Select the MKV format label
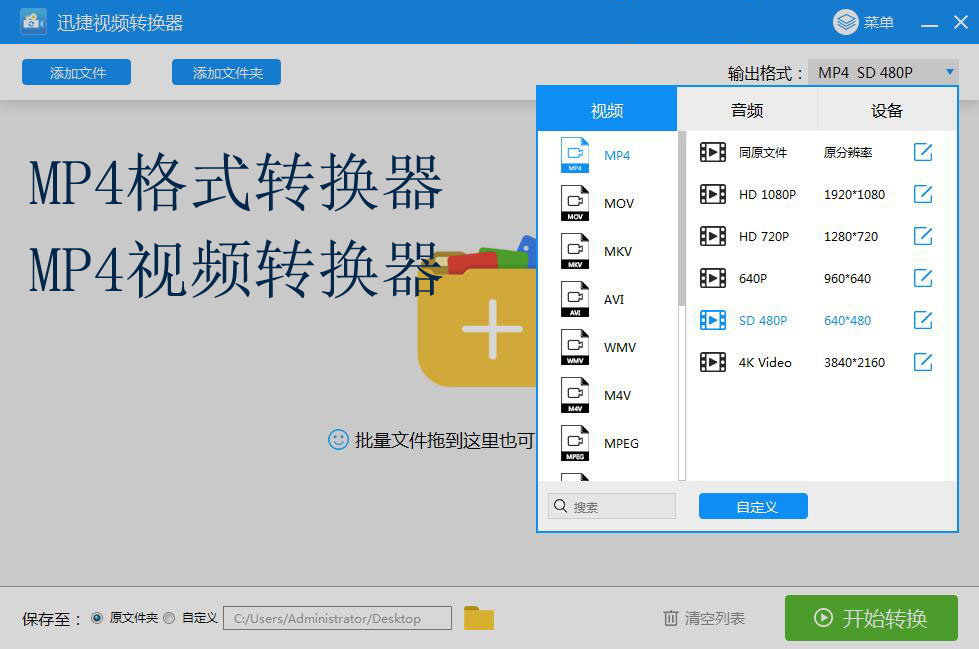Image resolution: width=979 pixels, height=649 pixels. [618, 251]
